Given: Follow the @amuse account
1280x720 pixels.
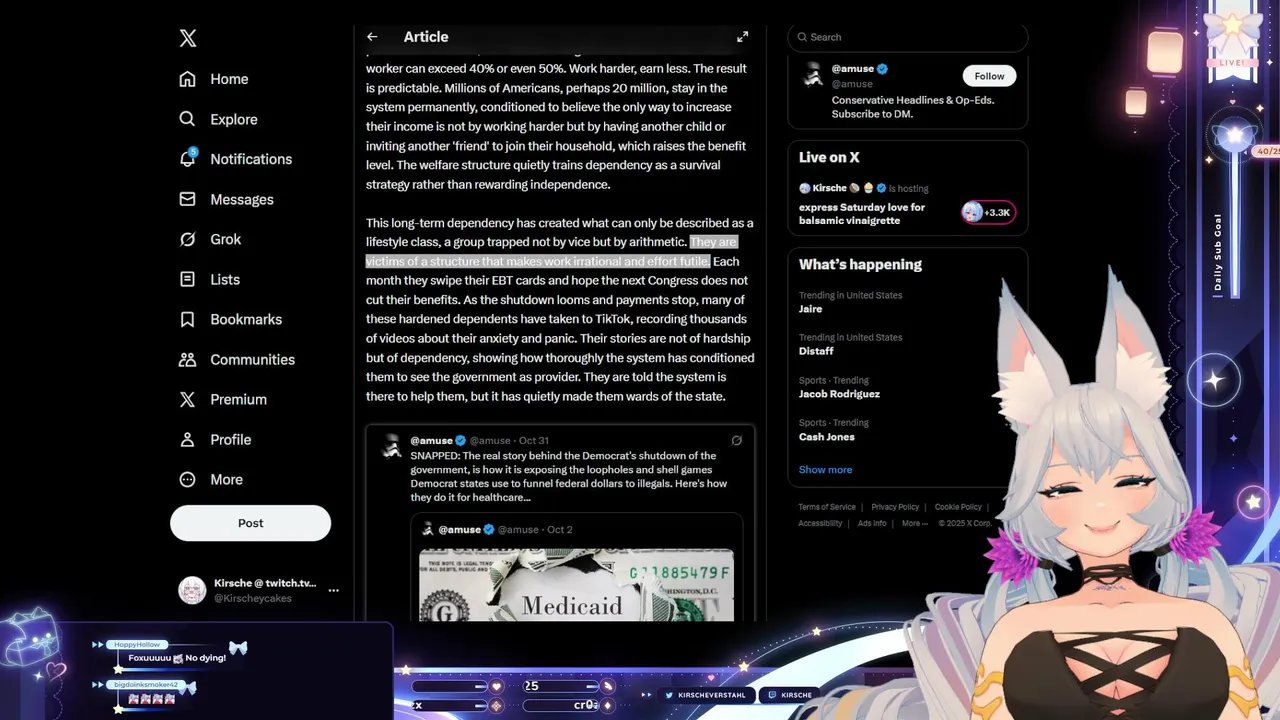Looking at the screenshot, I should click(x=989, y=76).
